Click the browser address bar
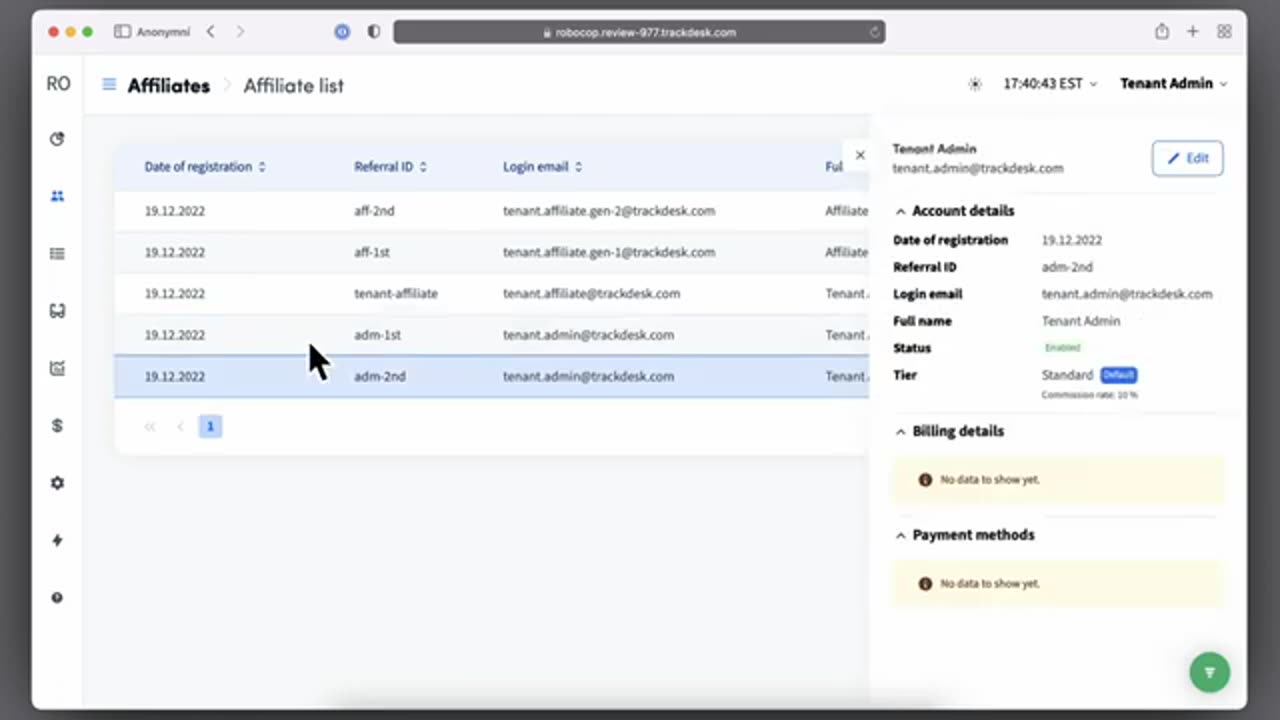Image resolution: width=1280 pixels, height=720 pixels. (639, 32)
